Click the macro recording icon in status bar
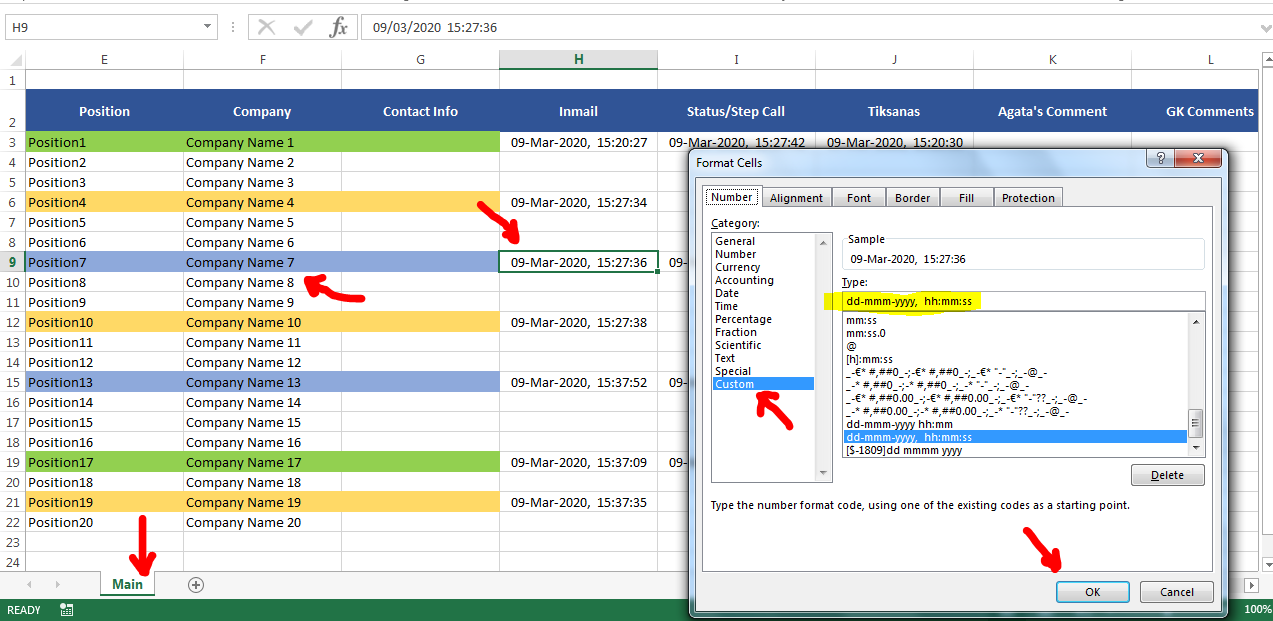The image size is (1273, 621). [67, 609]
